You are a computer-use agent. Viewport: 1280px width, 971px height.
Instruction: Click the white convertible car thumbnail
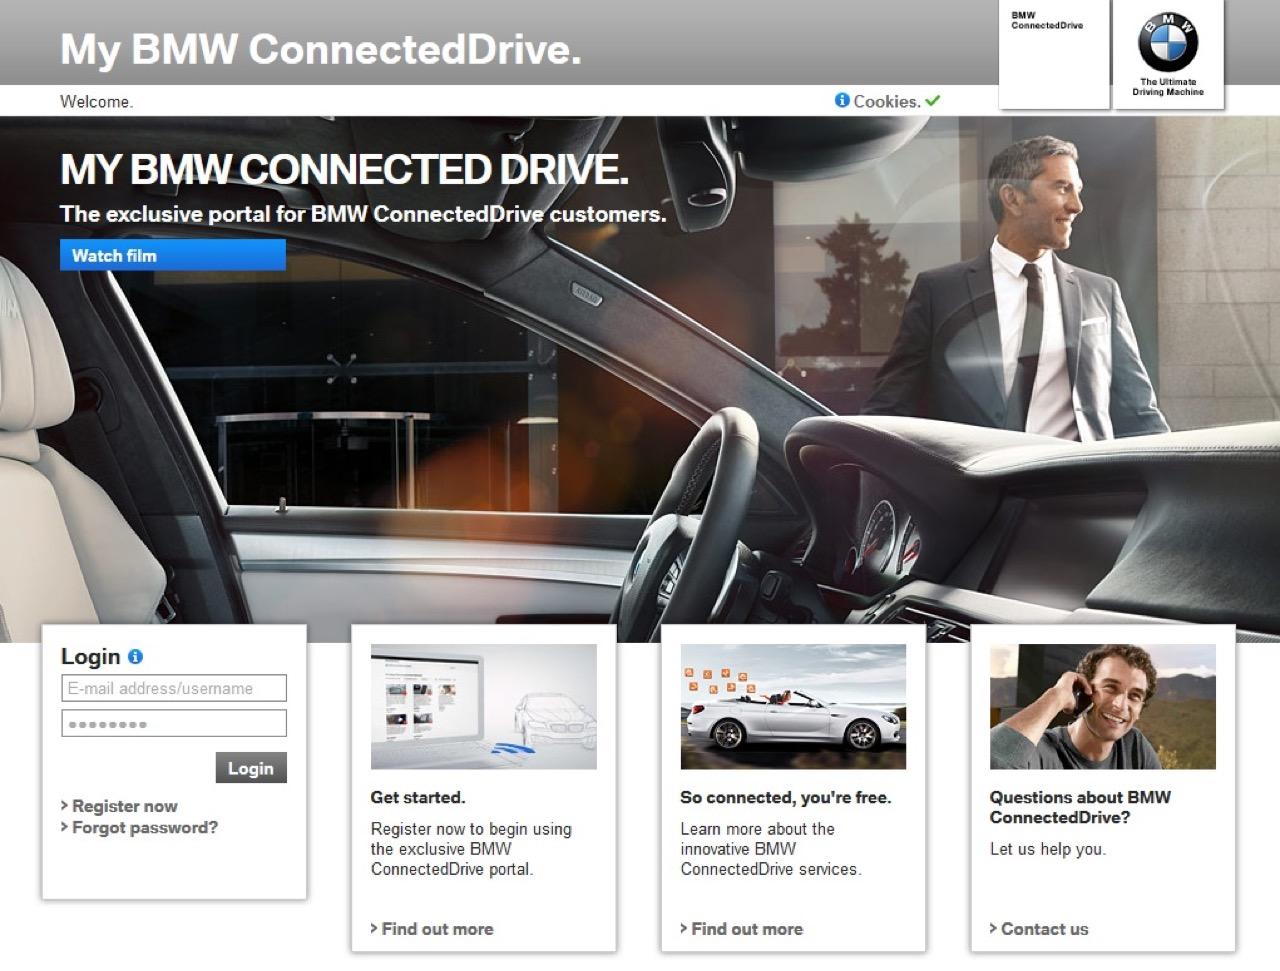(x=793, y=707)
